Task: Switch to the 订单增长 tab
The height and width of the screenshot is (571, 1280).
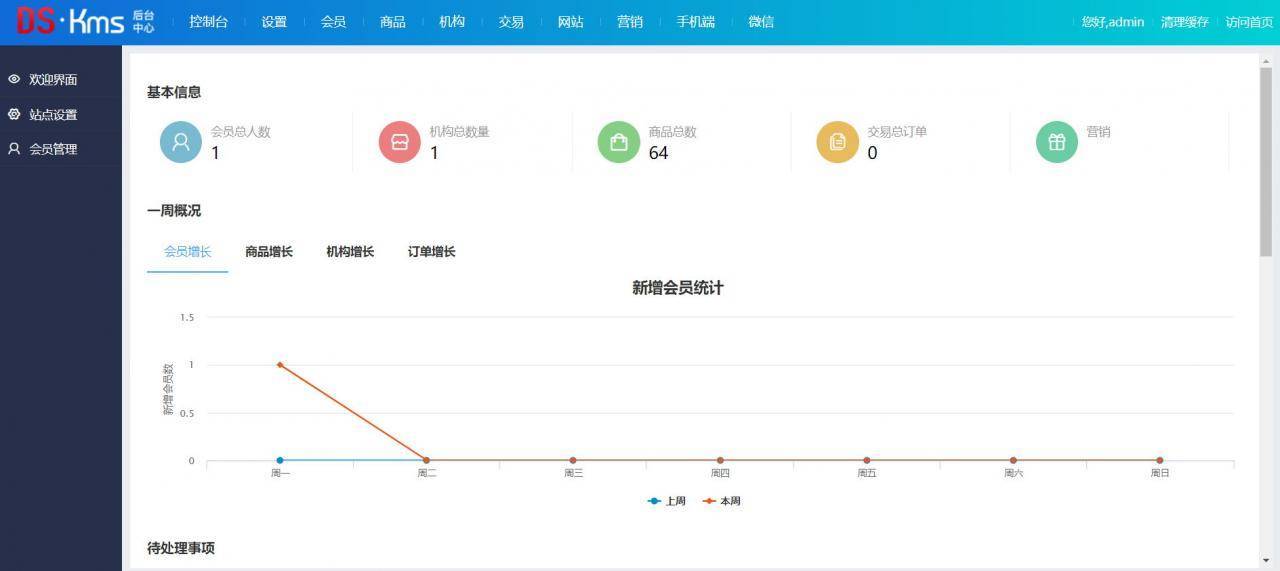Action: (431, 252)
